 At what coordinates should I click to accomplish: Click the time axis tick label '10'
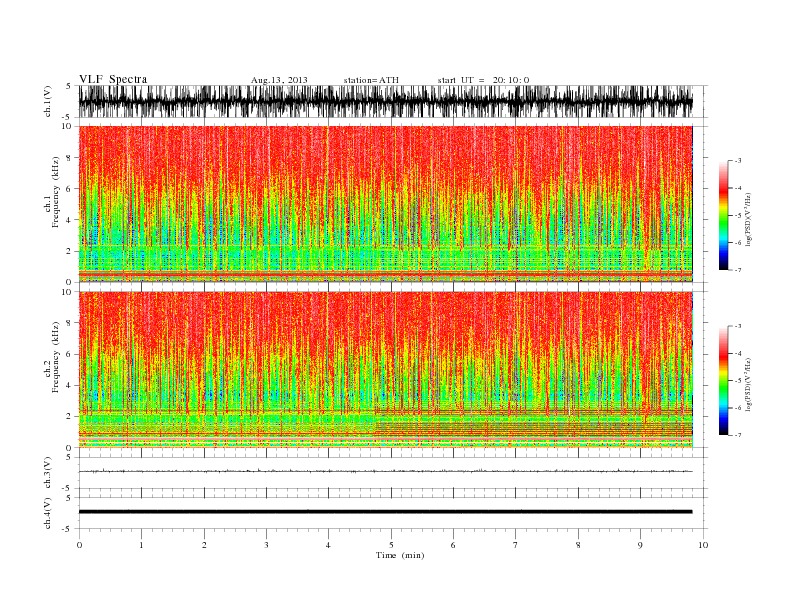coord(703,545)
